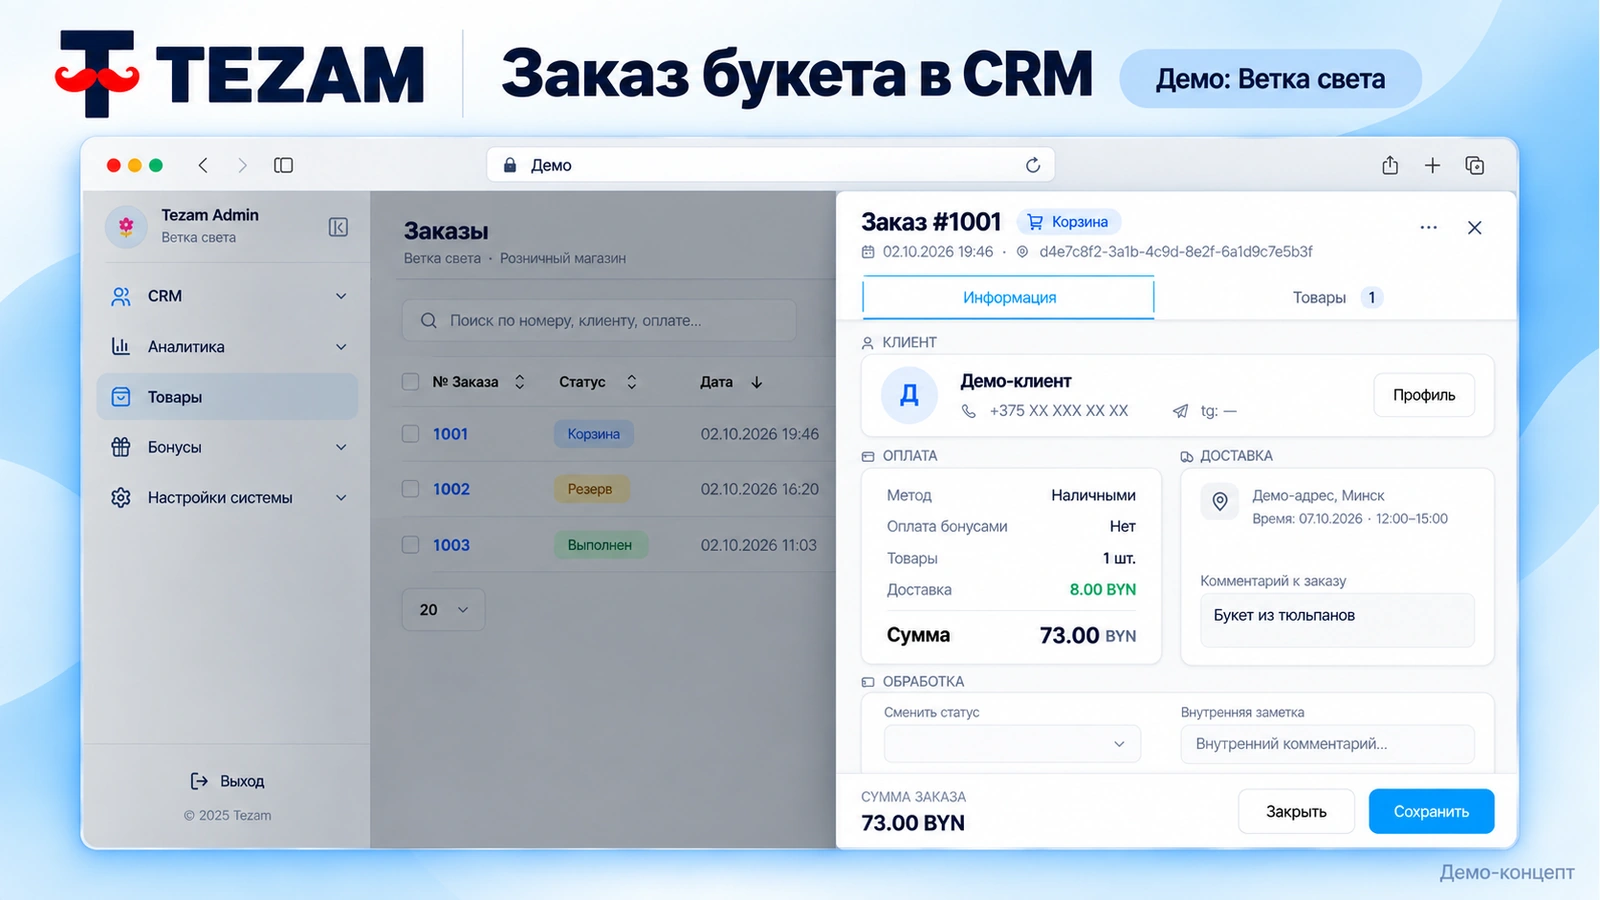Open Настройки системы sidebar section
Viewport: 1600px width, 900px height.
tap(227, 497)
